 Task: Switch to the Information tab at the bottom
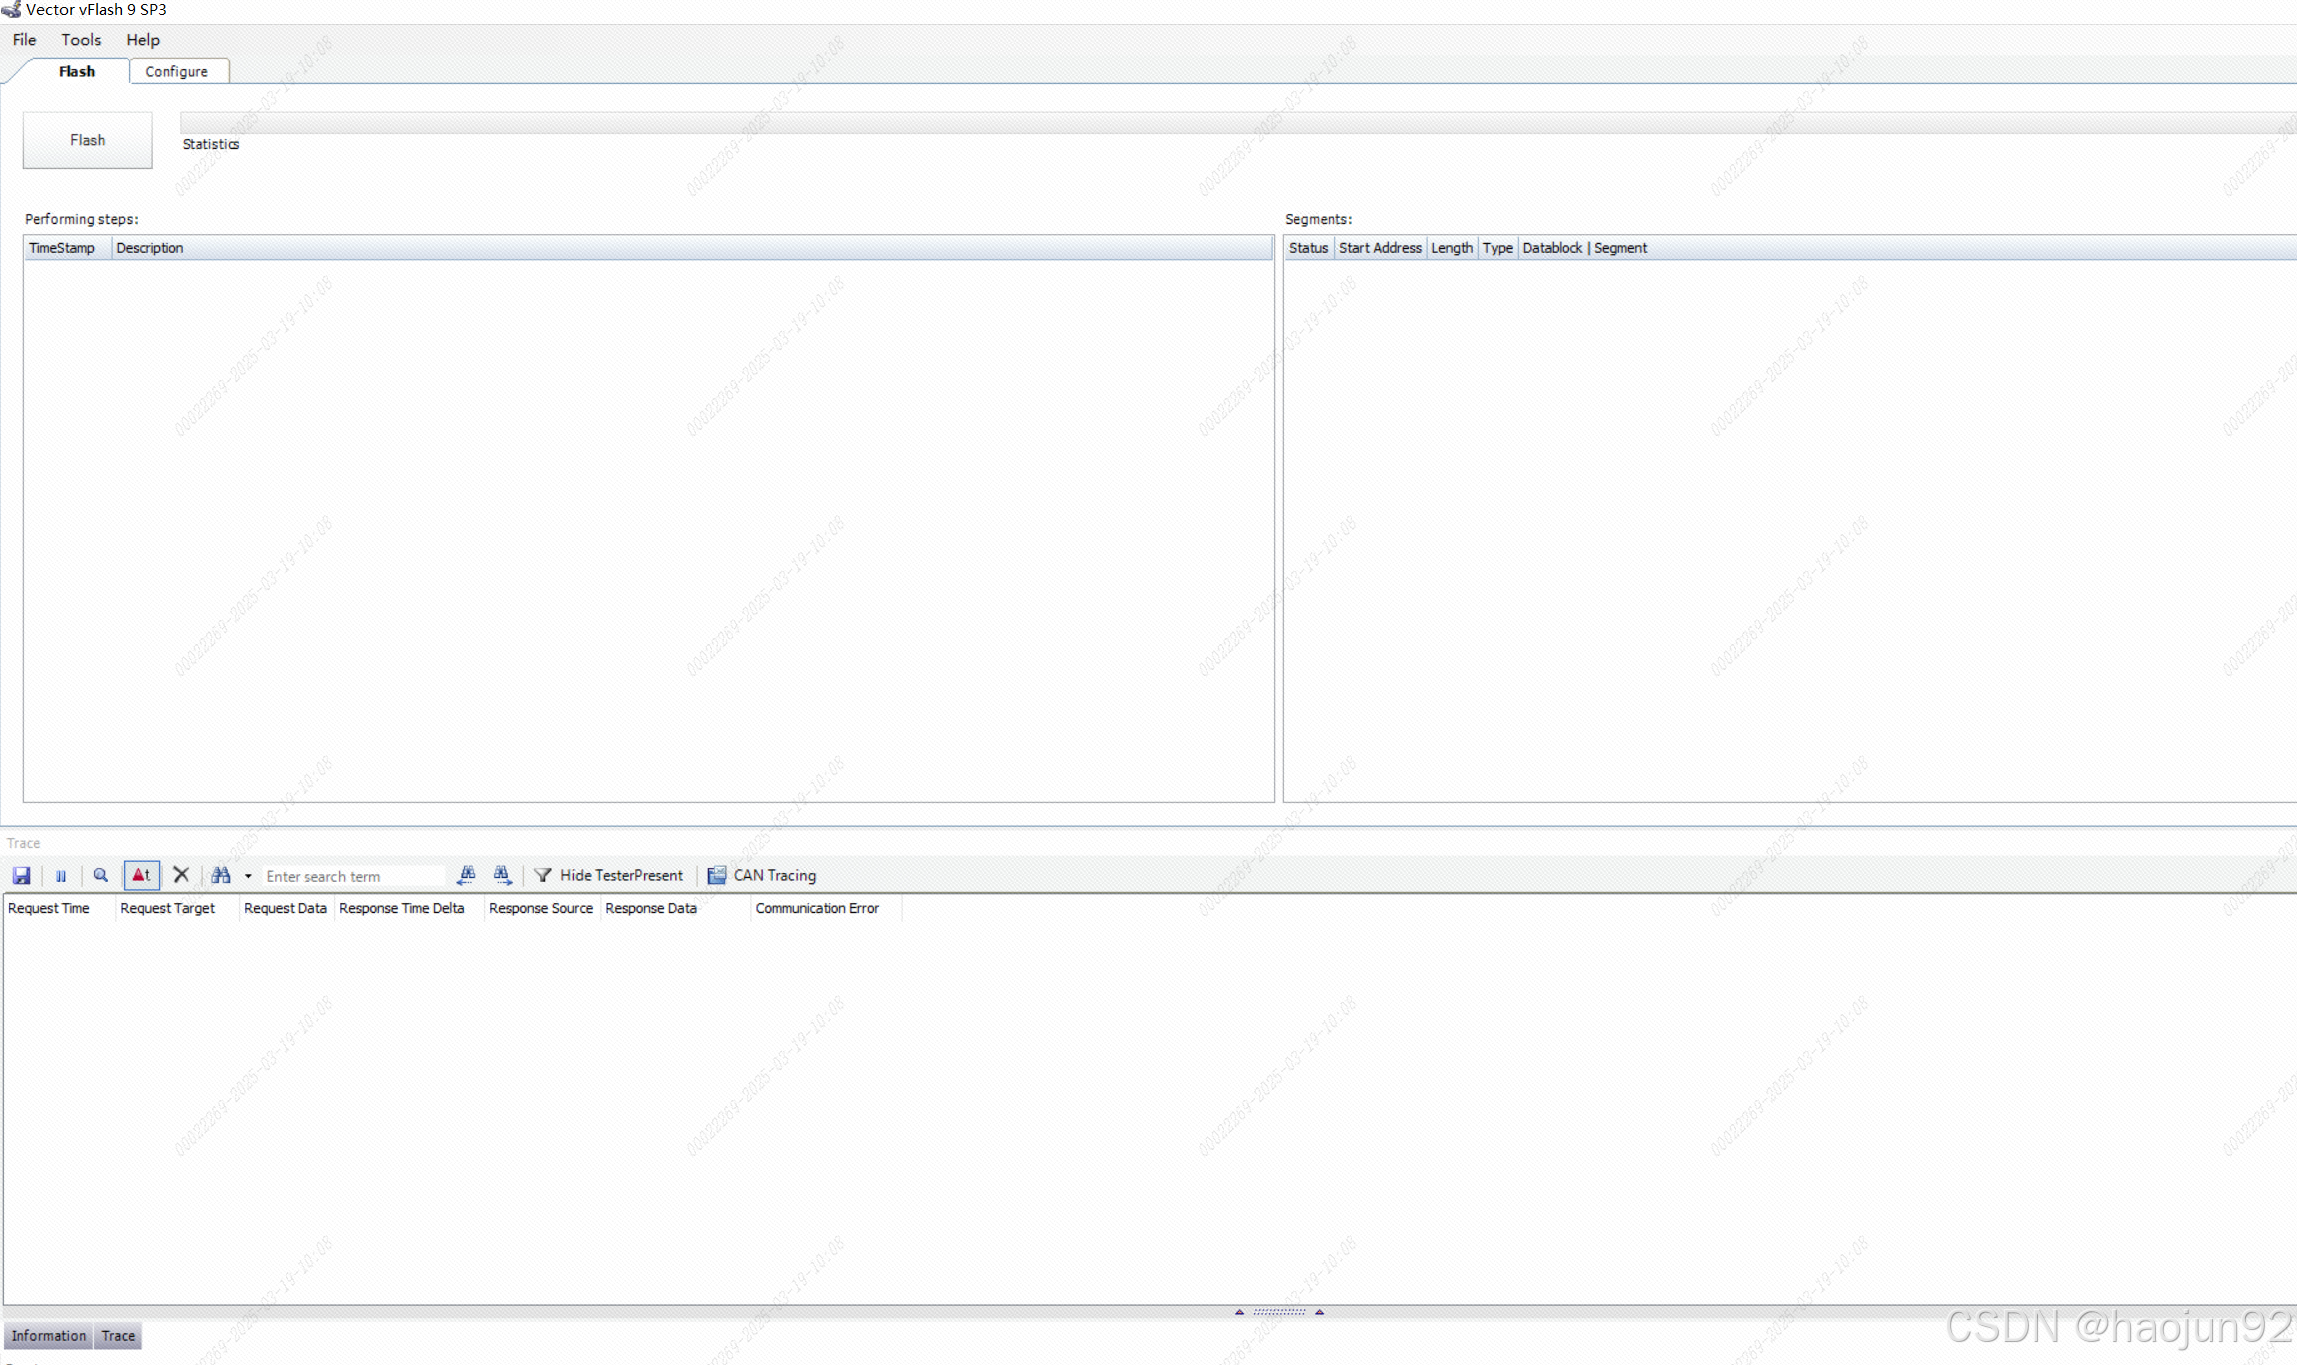click(48, 1336)
